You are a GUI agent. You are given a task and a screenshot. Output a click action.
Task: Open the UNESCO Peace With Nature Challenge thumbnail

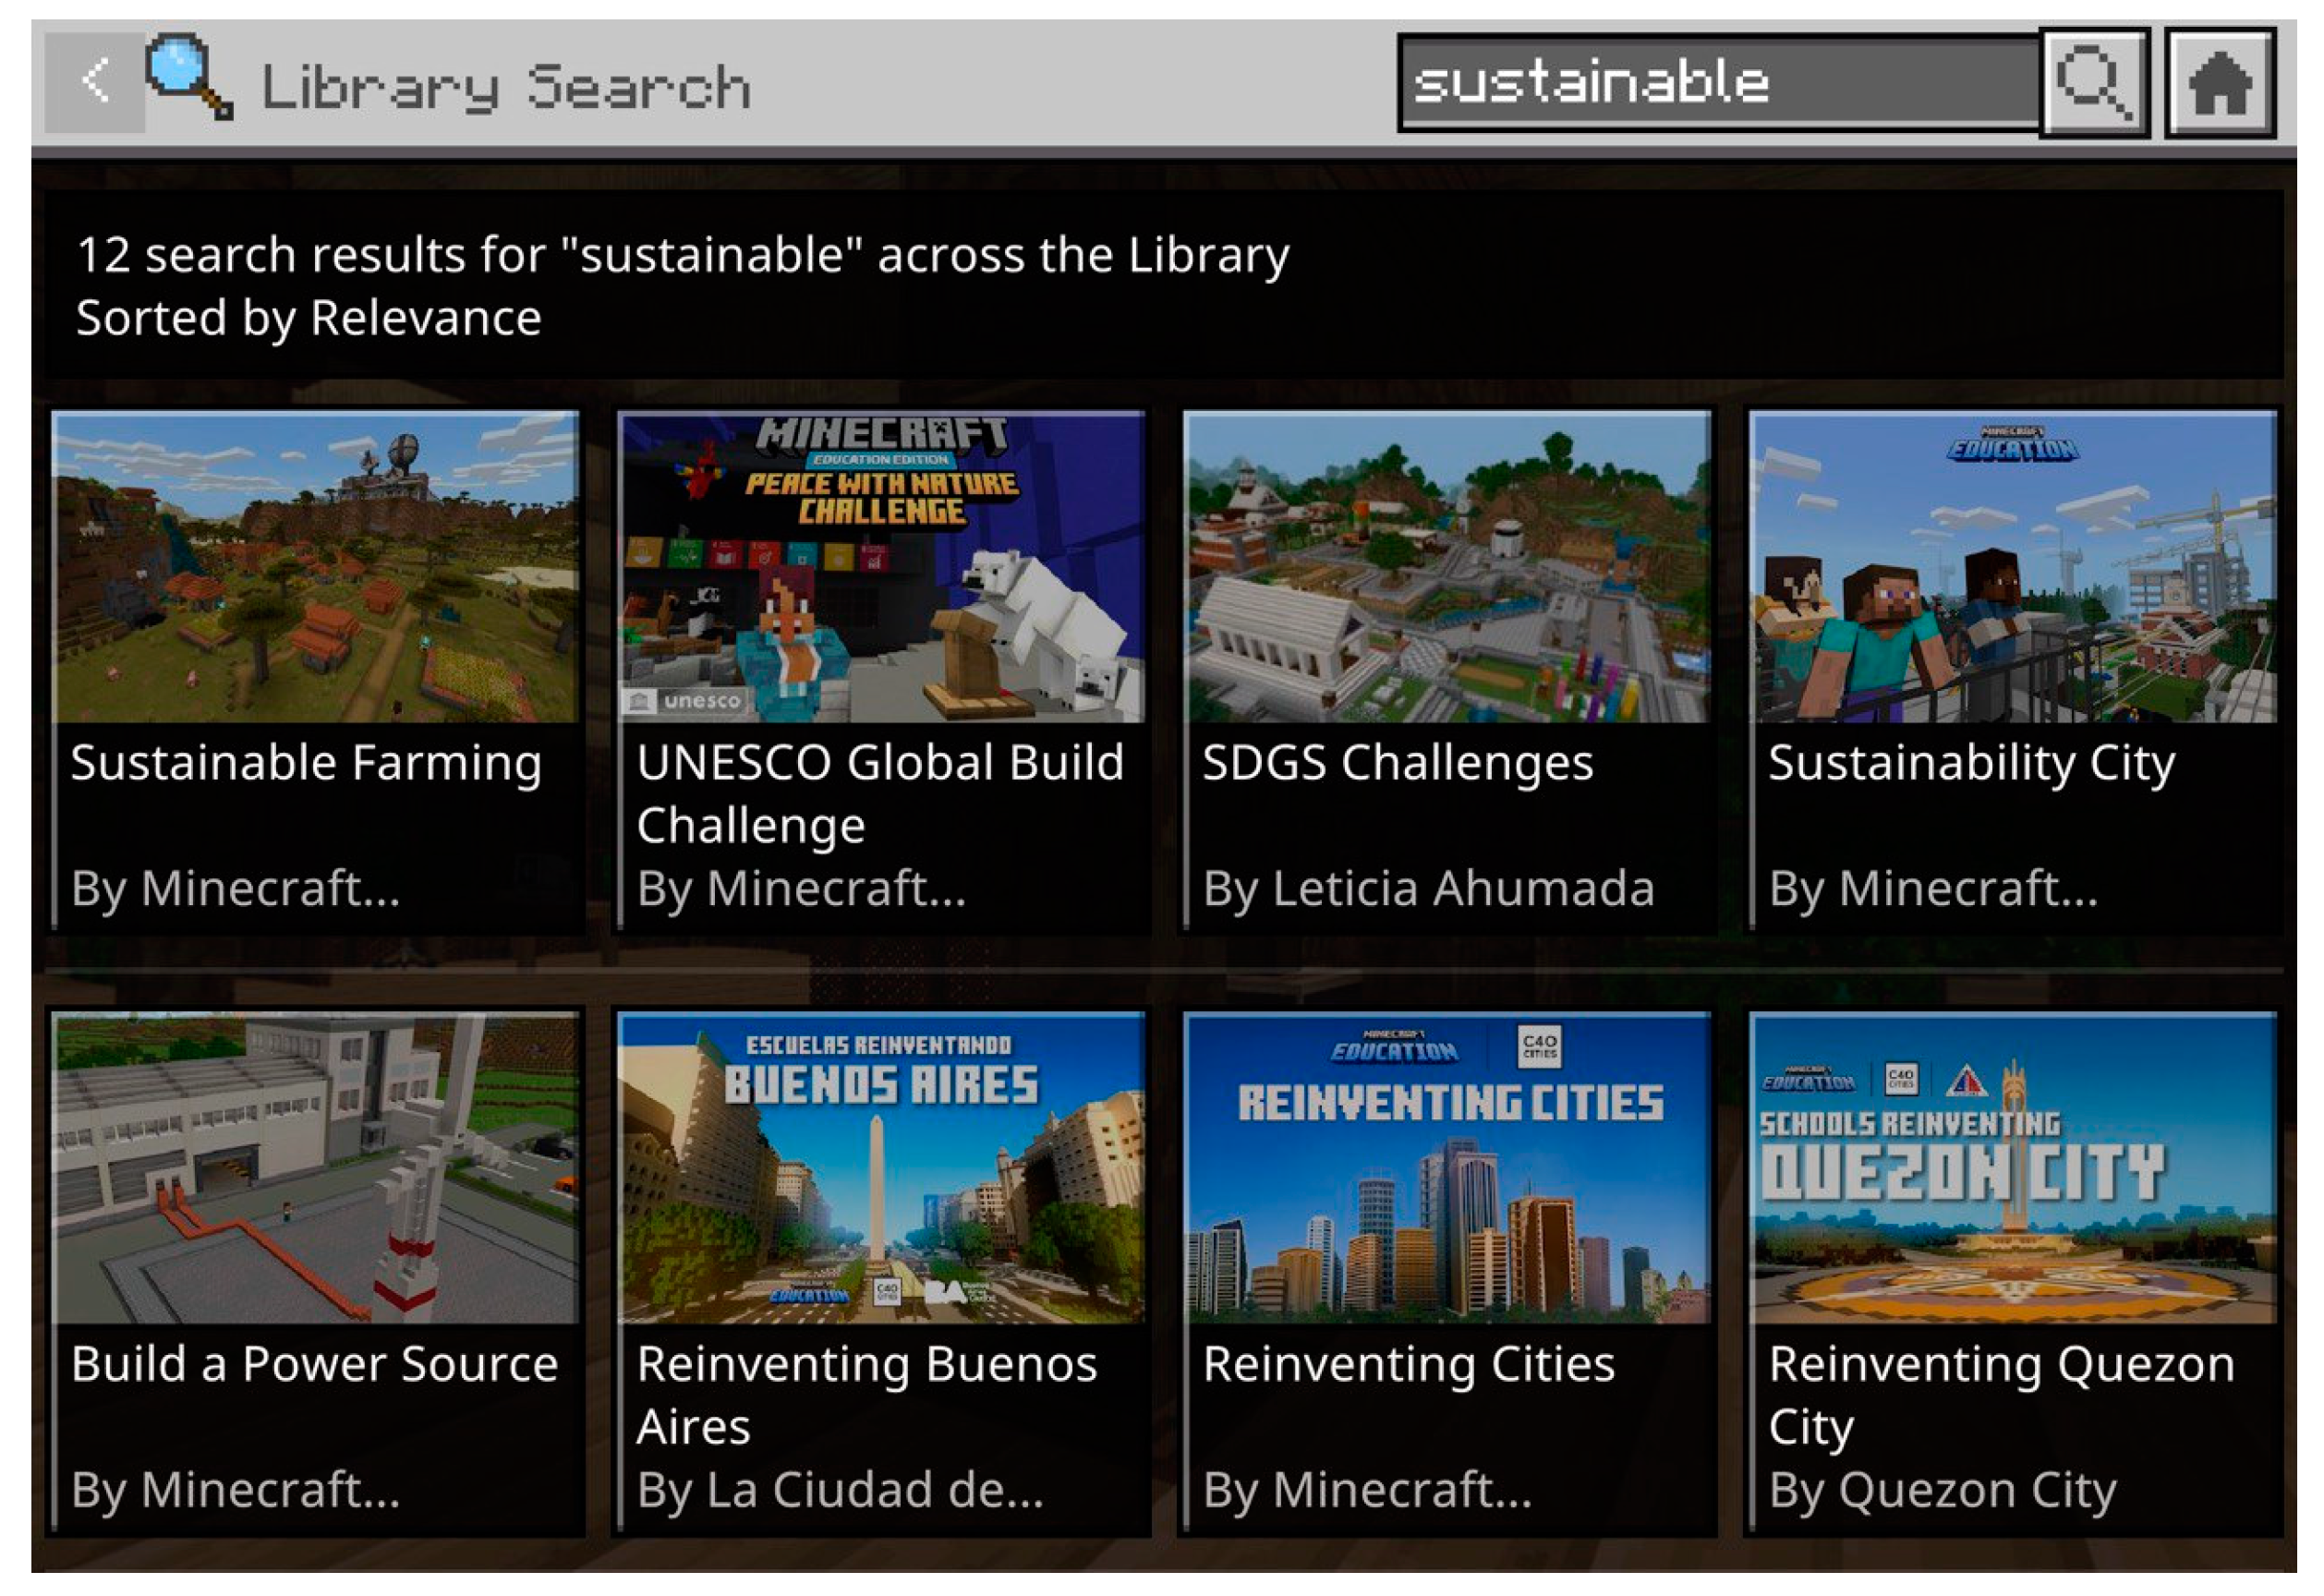881,567
